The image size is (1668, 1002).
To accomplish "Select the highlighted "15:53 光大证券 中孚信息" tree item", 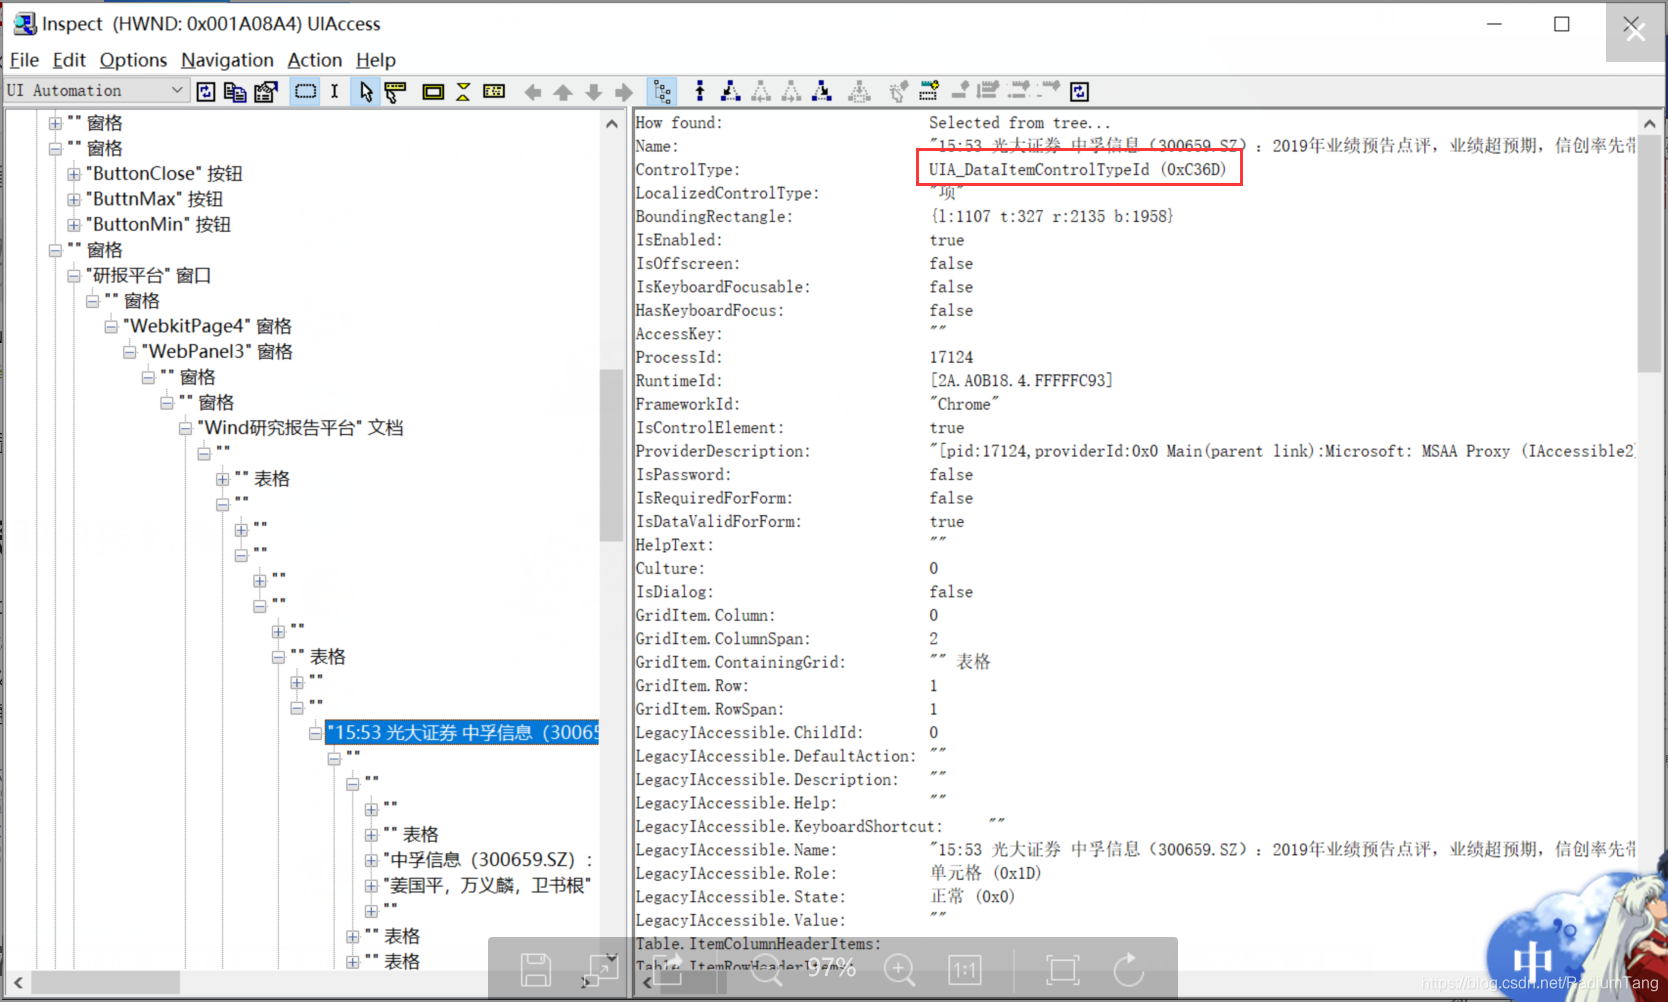I will (x=462, y=733).
